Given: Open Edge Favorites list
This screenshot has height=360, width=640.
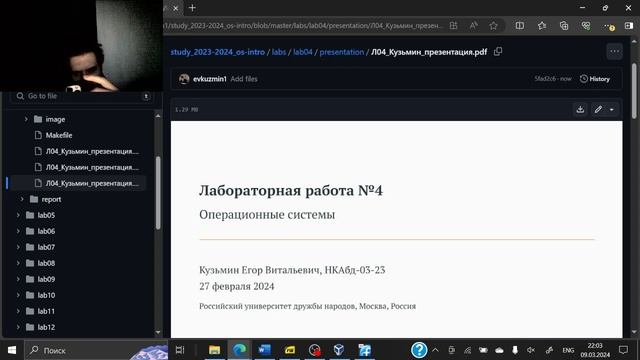Looking at the screenshot, I should 542,26.
